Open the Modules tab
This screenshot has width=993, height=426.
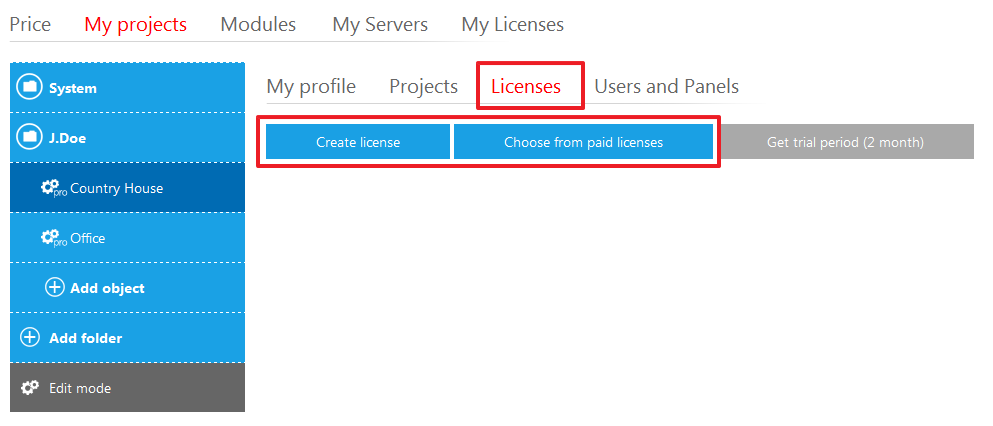click(258, 24)
